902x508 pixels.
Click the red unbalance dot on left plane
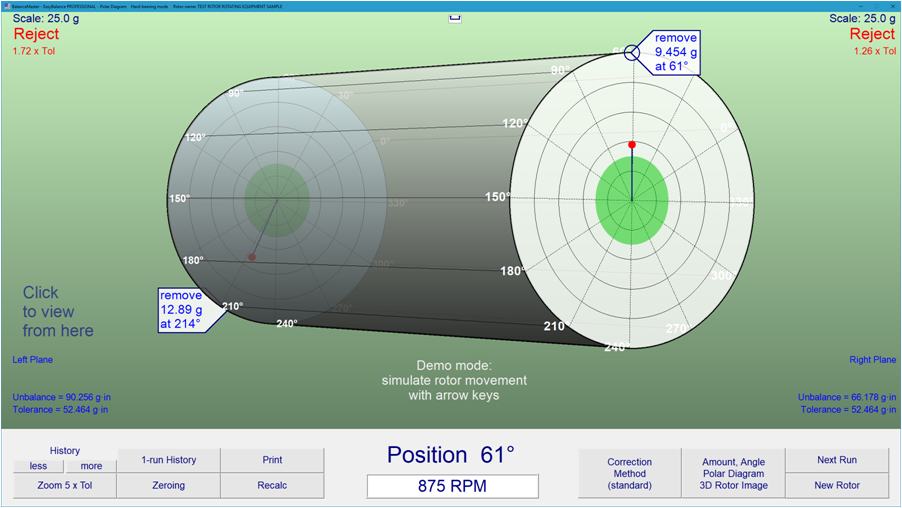pyautogui.click(x=252, y=257)
